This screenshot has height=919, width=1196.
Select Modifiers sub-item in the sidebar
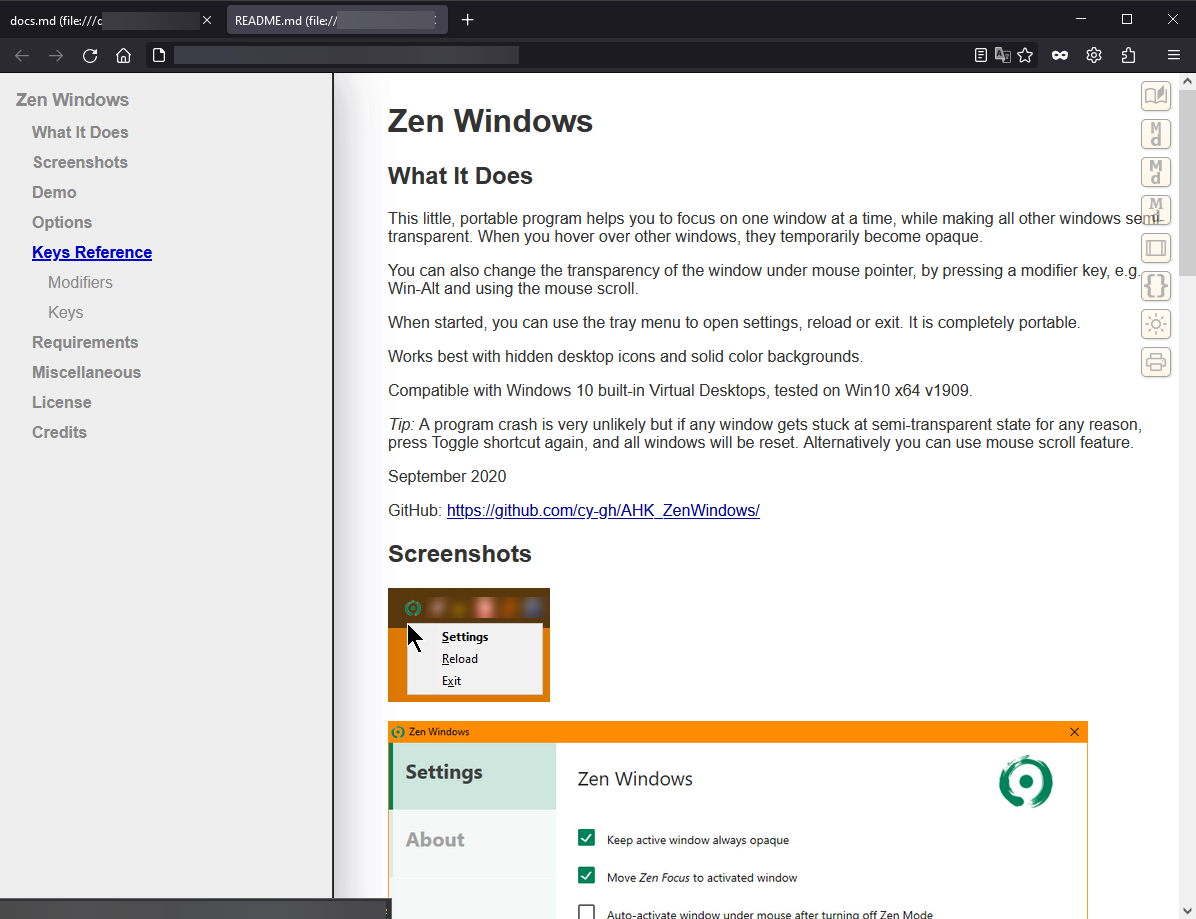tap(80, 282)
